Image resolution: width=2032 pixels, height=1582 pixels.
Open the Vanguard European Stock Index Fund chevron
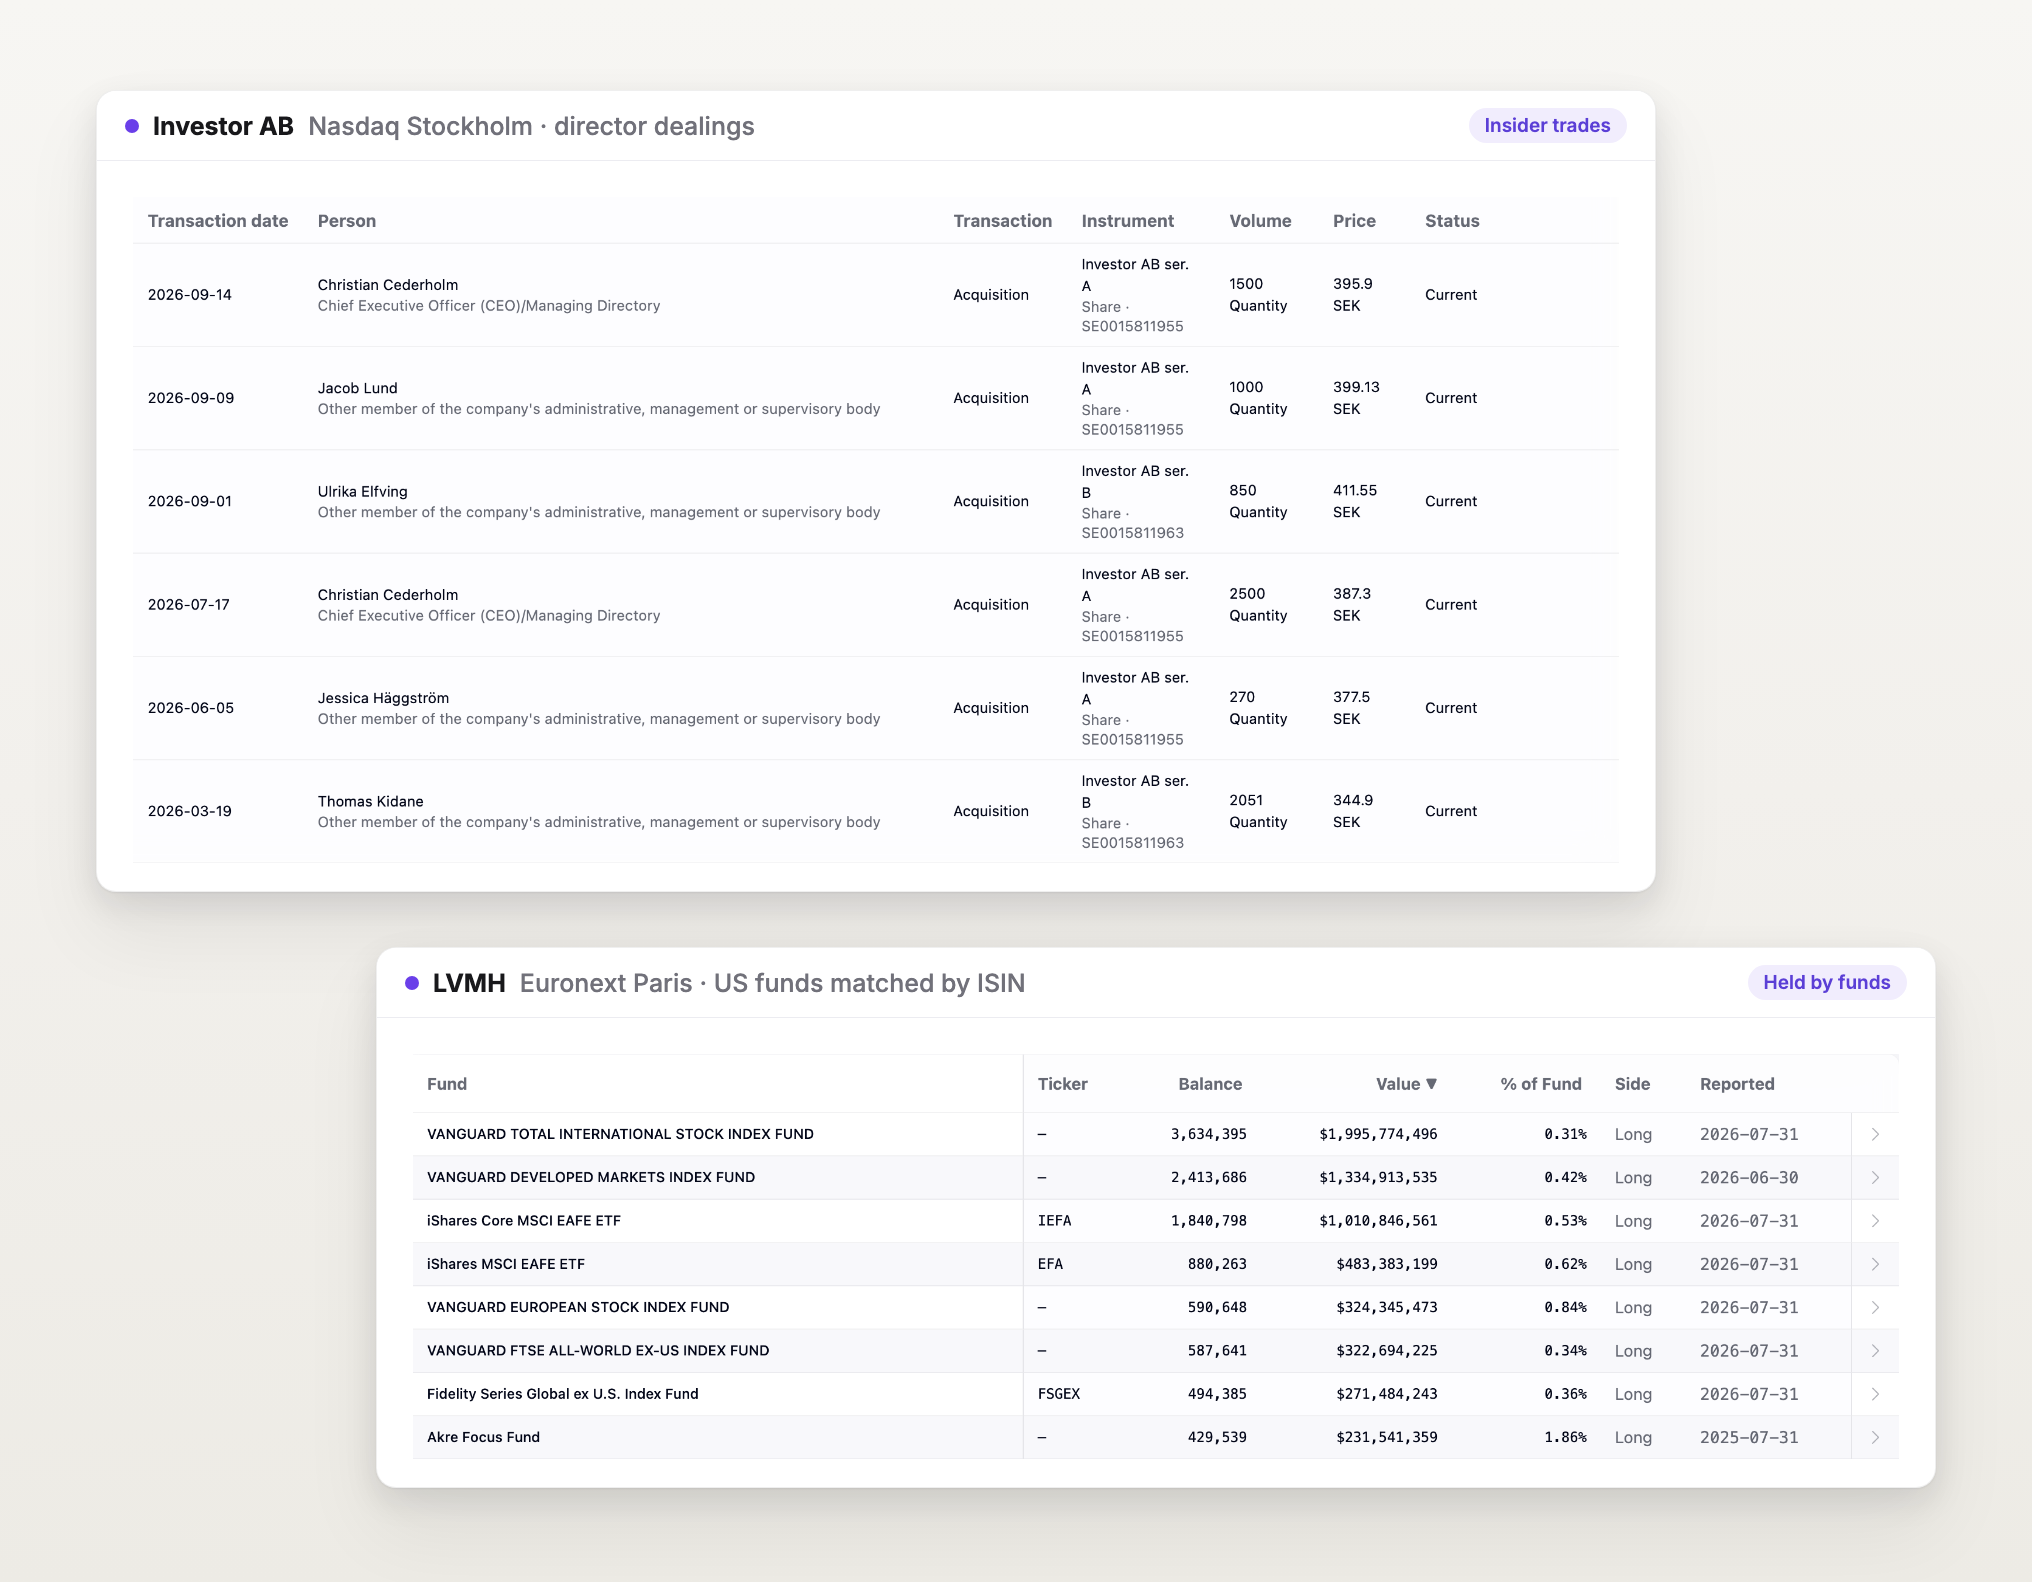click(x=1875, y=1307)
